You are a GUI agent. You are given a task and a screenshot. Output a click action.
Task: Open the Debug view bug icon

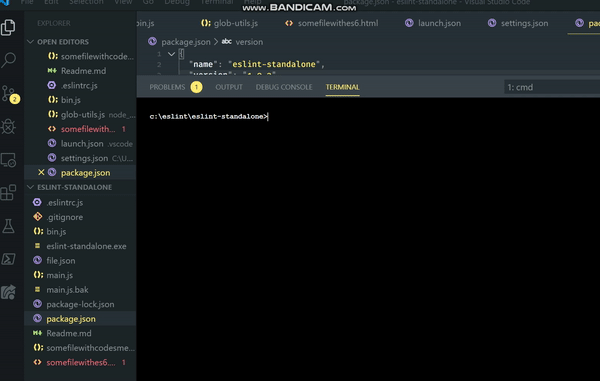pos(8,127)
